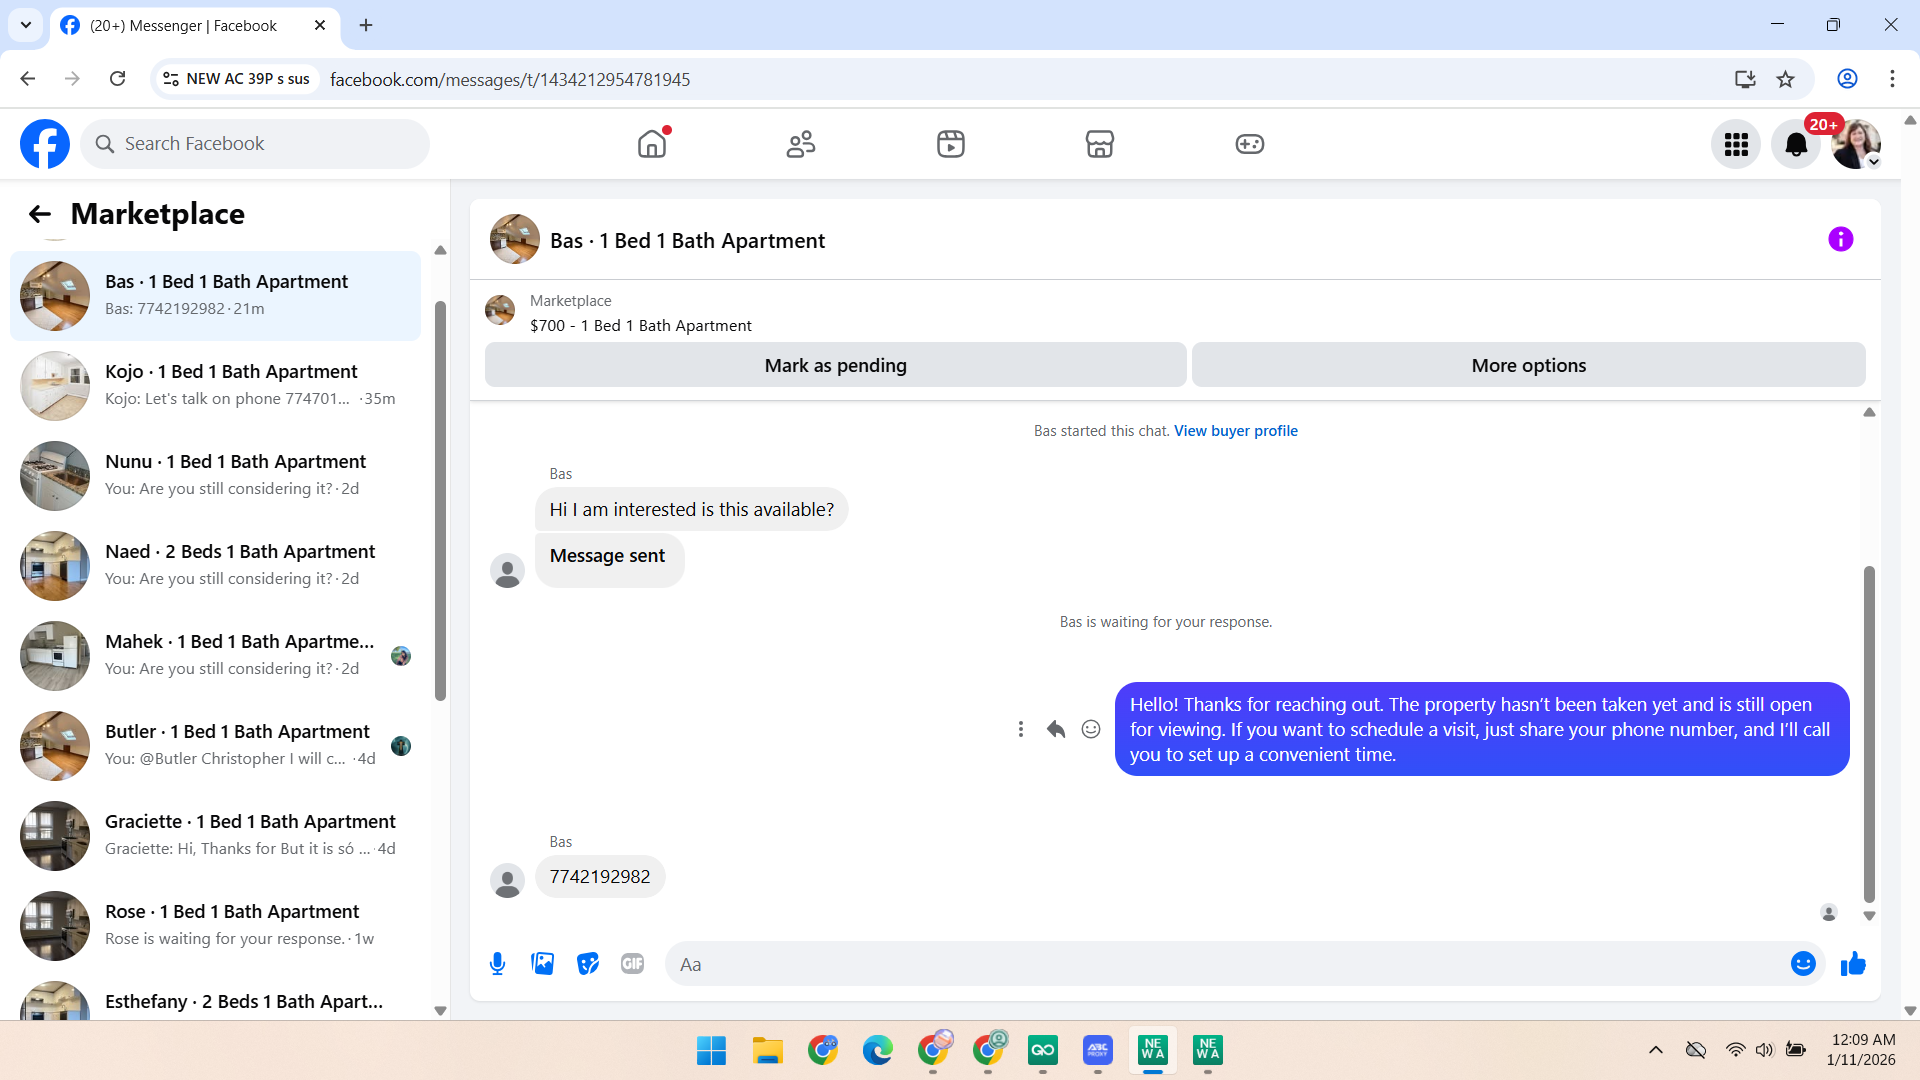Click Mark as pending button
The width and height of the screenshot is (1920, 1080).
[x=835, y=366]
